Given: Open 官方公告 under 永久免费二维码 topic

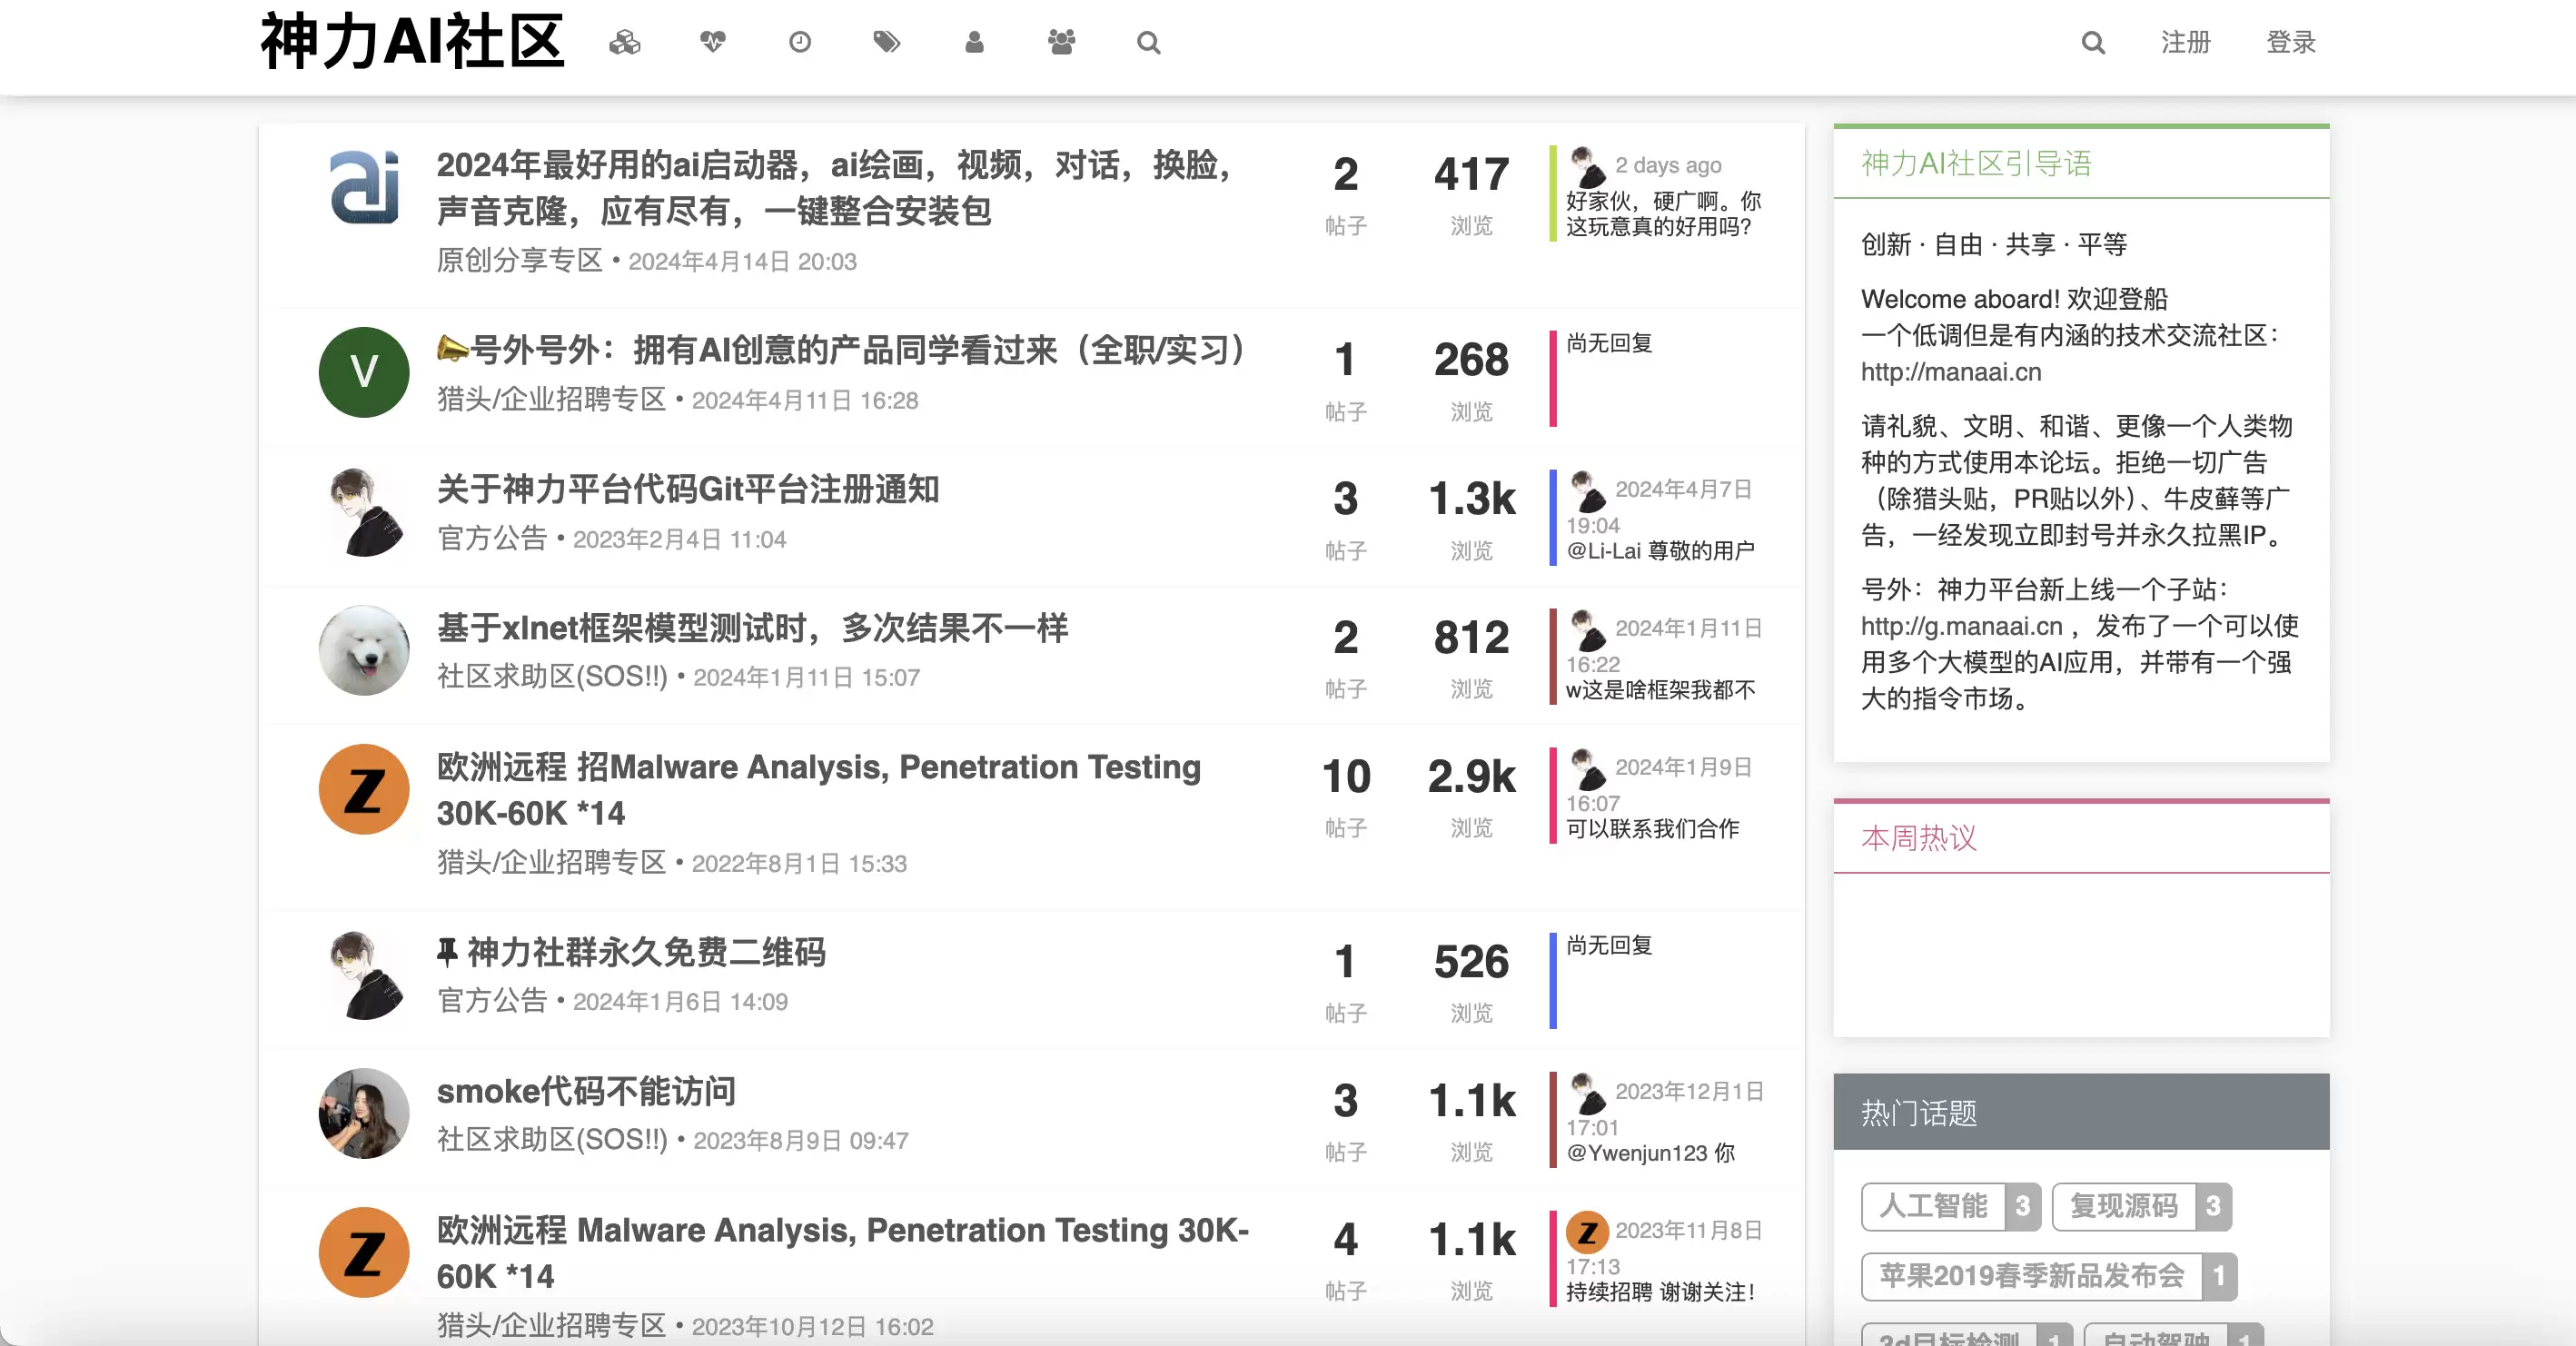Looking at the screenshot, I should pos(492,1000).
